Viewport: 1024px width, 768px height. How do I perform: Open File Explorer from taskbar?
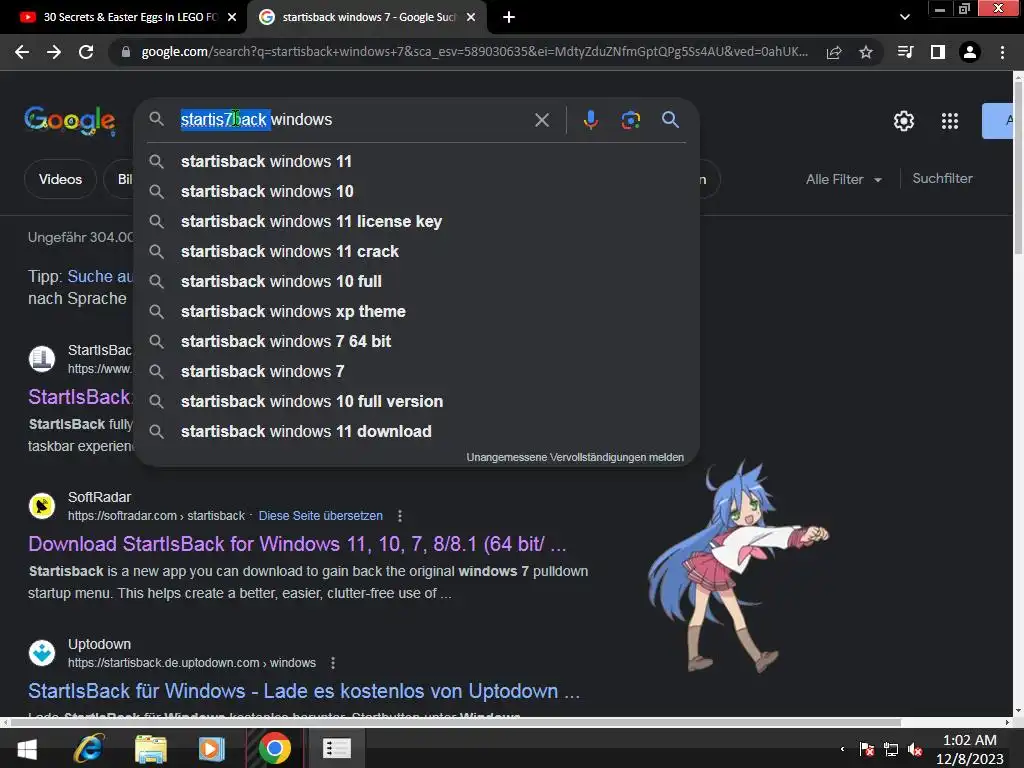[151, 748]
